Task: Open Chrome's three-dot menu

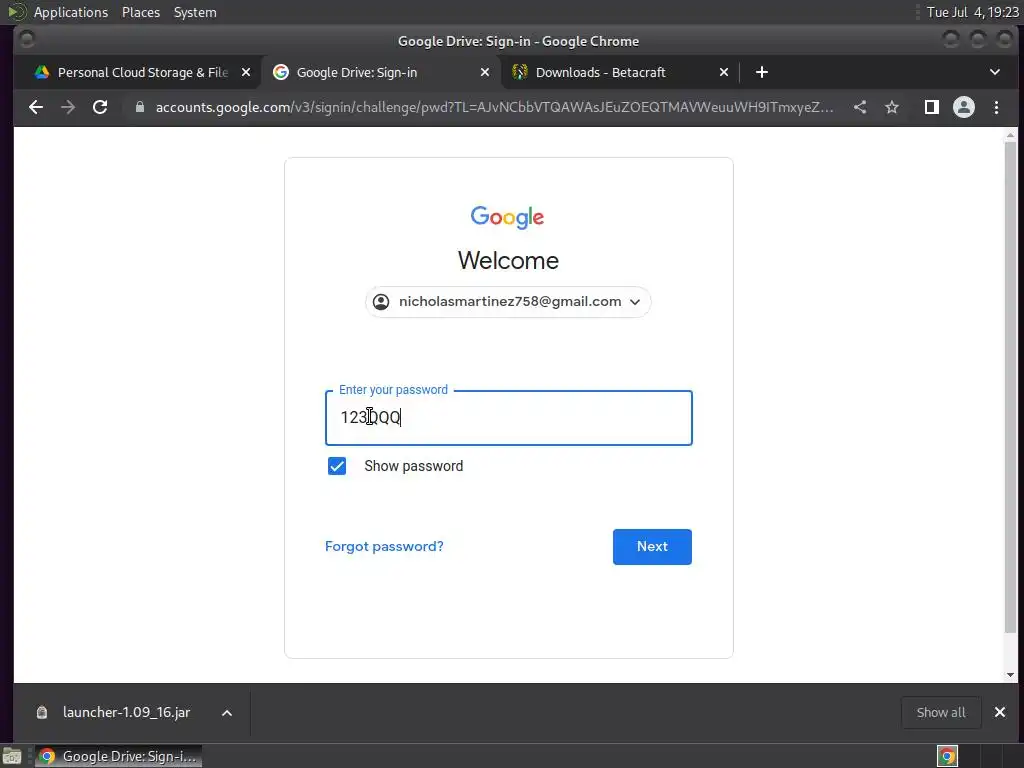Action: [x=996, y=107]
